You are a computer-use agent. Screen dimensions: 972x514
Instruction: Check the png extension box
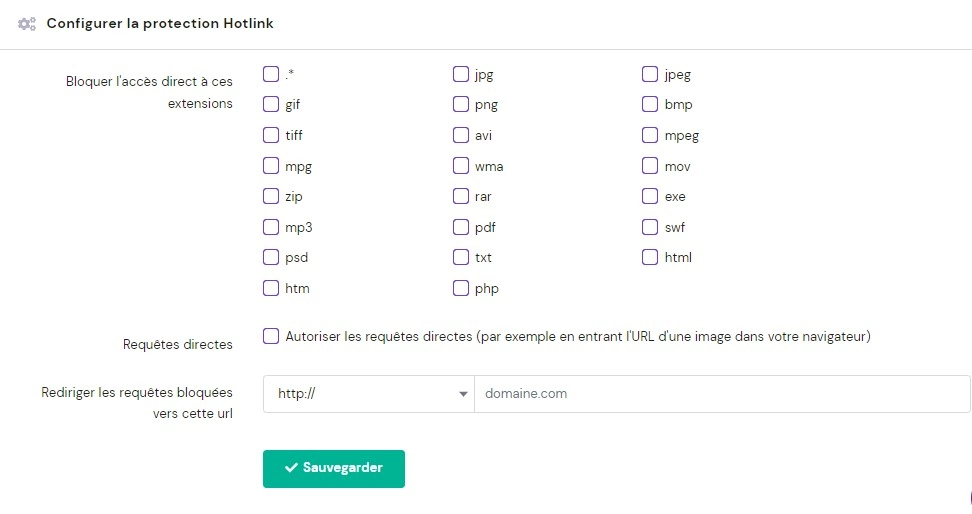click(x=461, y=104)
